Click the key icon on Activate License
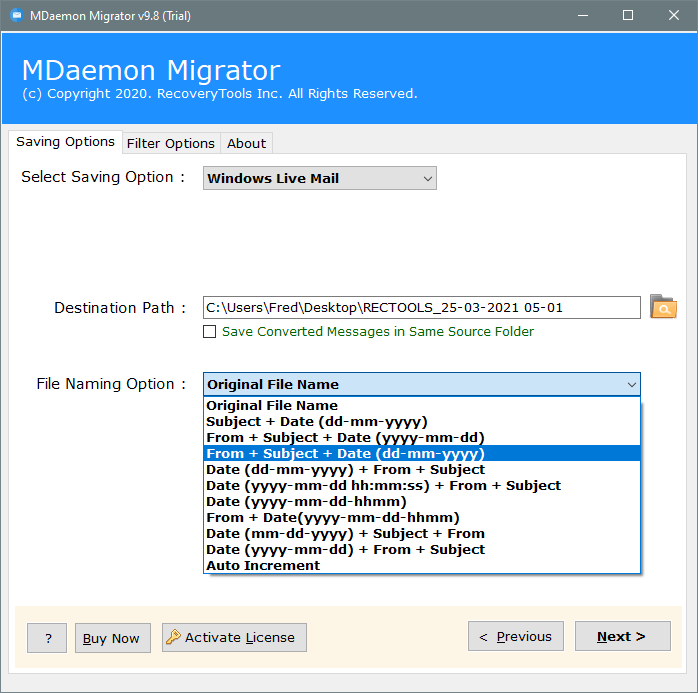Screen dimensions: 698x693 pos(174,637)
